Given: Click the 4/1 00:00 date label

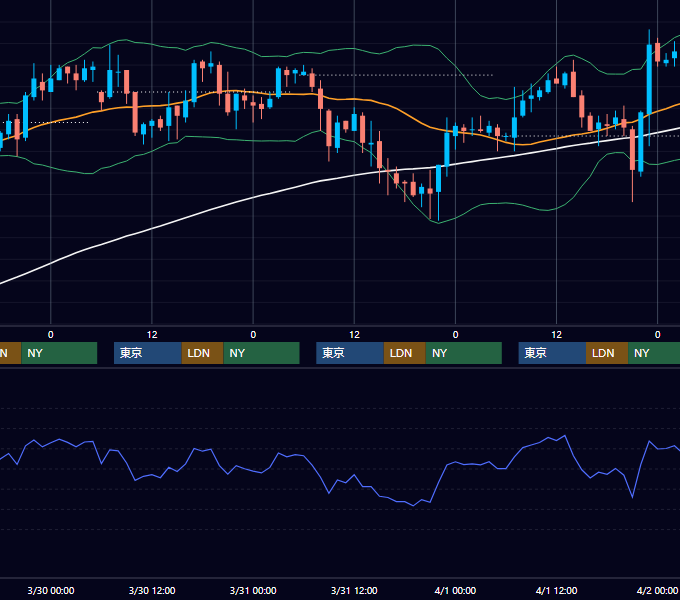Looking at the screenshot, I should point(455,590).
